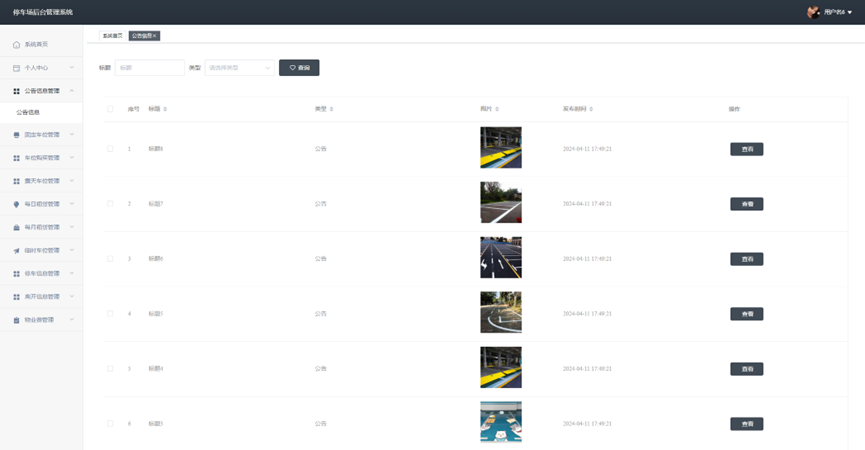Sort the table by 类型 column arrows
Screen dimensions: 865x450
tap(331, 109)
